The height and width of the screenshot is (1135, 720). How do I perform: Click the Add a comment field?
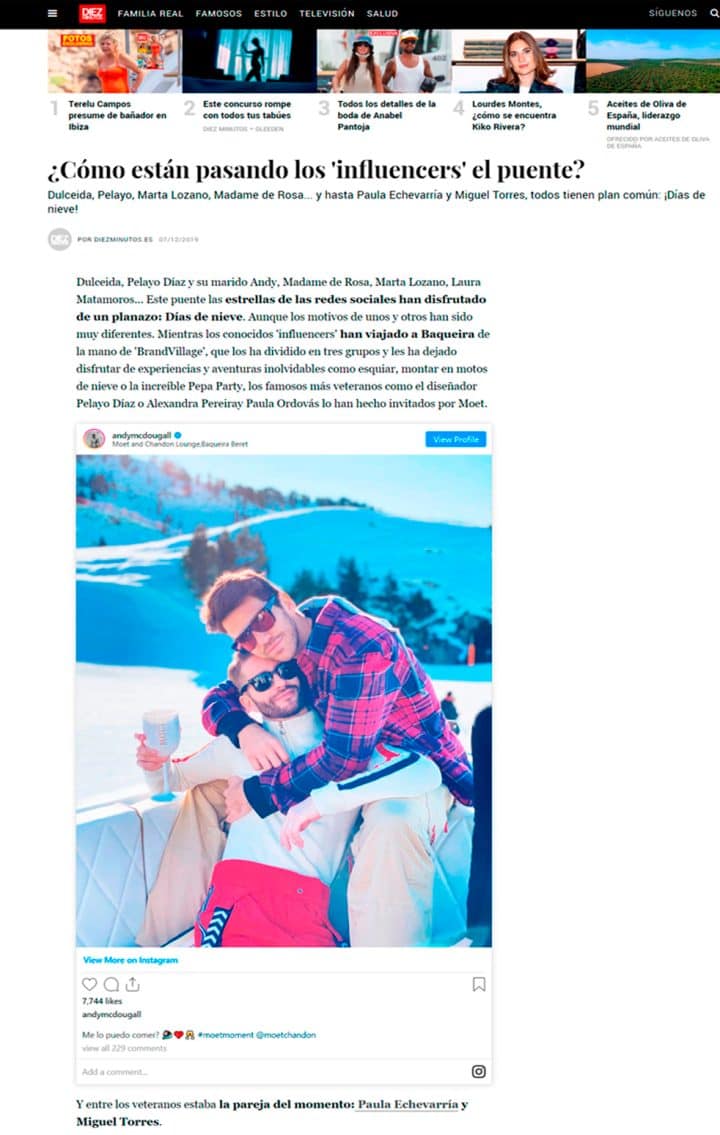(x=271, y=1072)
